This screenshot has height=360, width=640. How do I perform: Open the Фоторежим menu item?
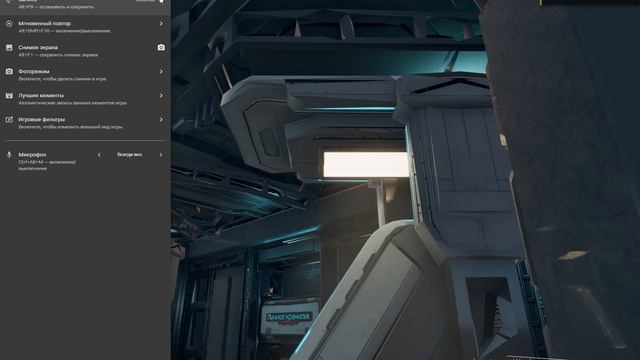click(x=85, y=75)
